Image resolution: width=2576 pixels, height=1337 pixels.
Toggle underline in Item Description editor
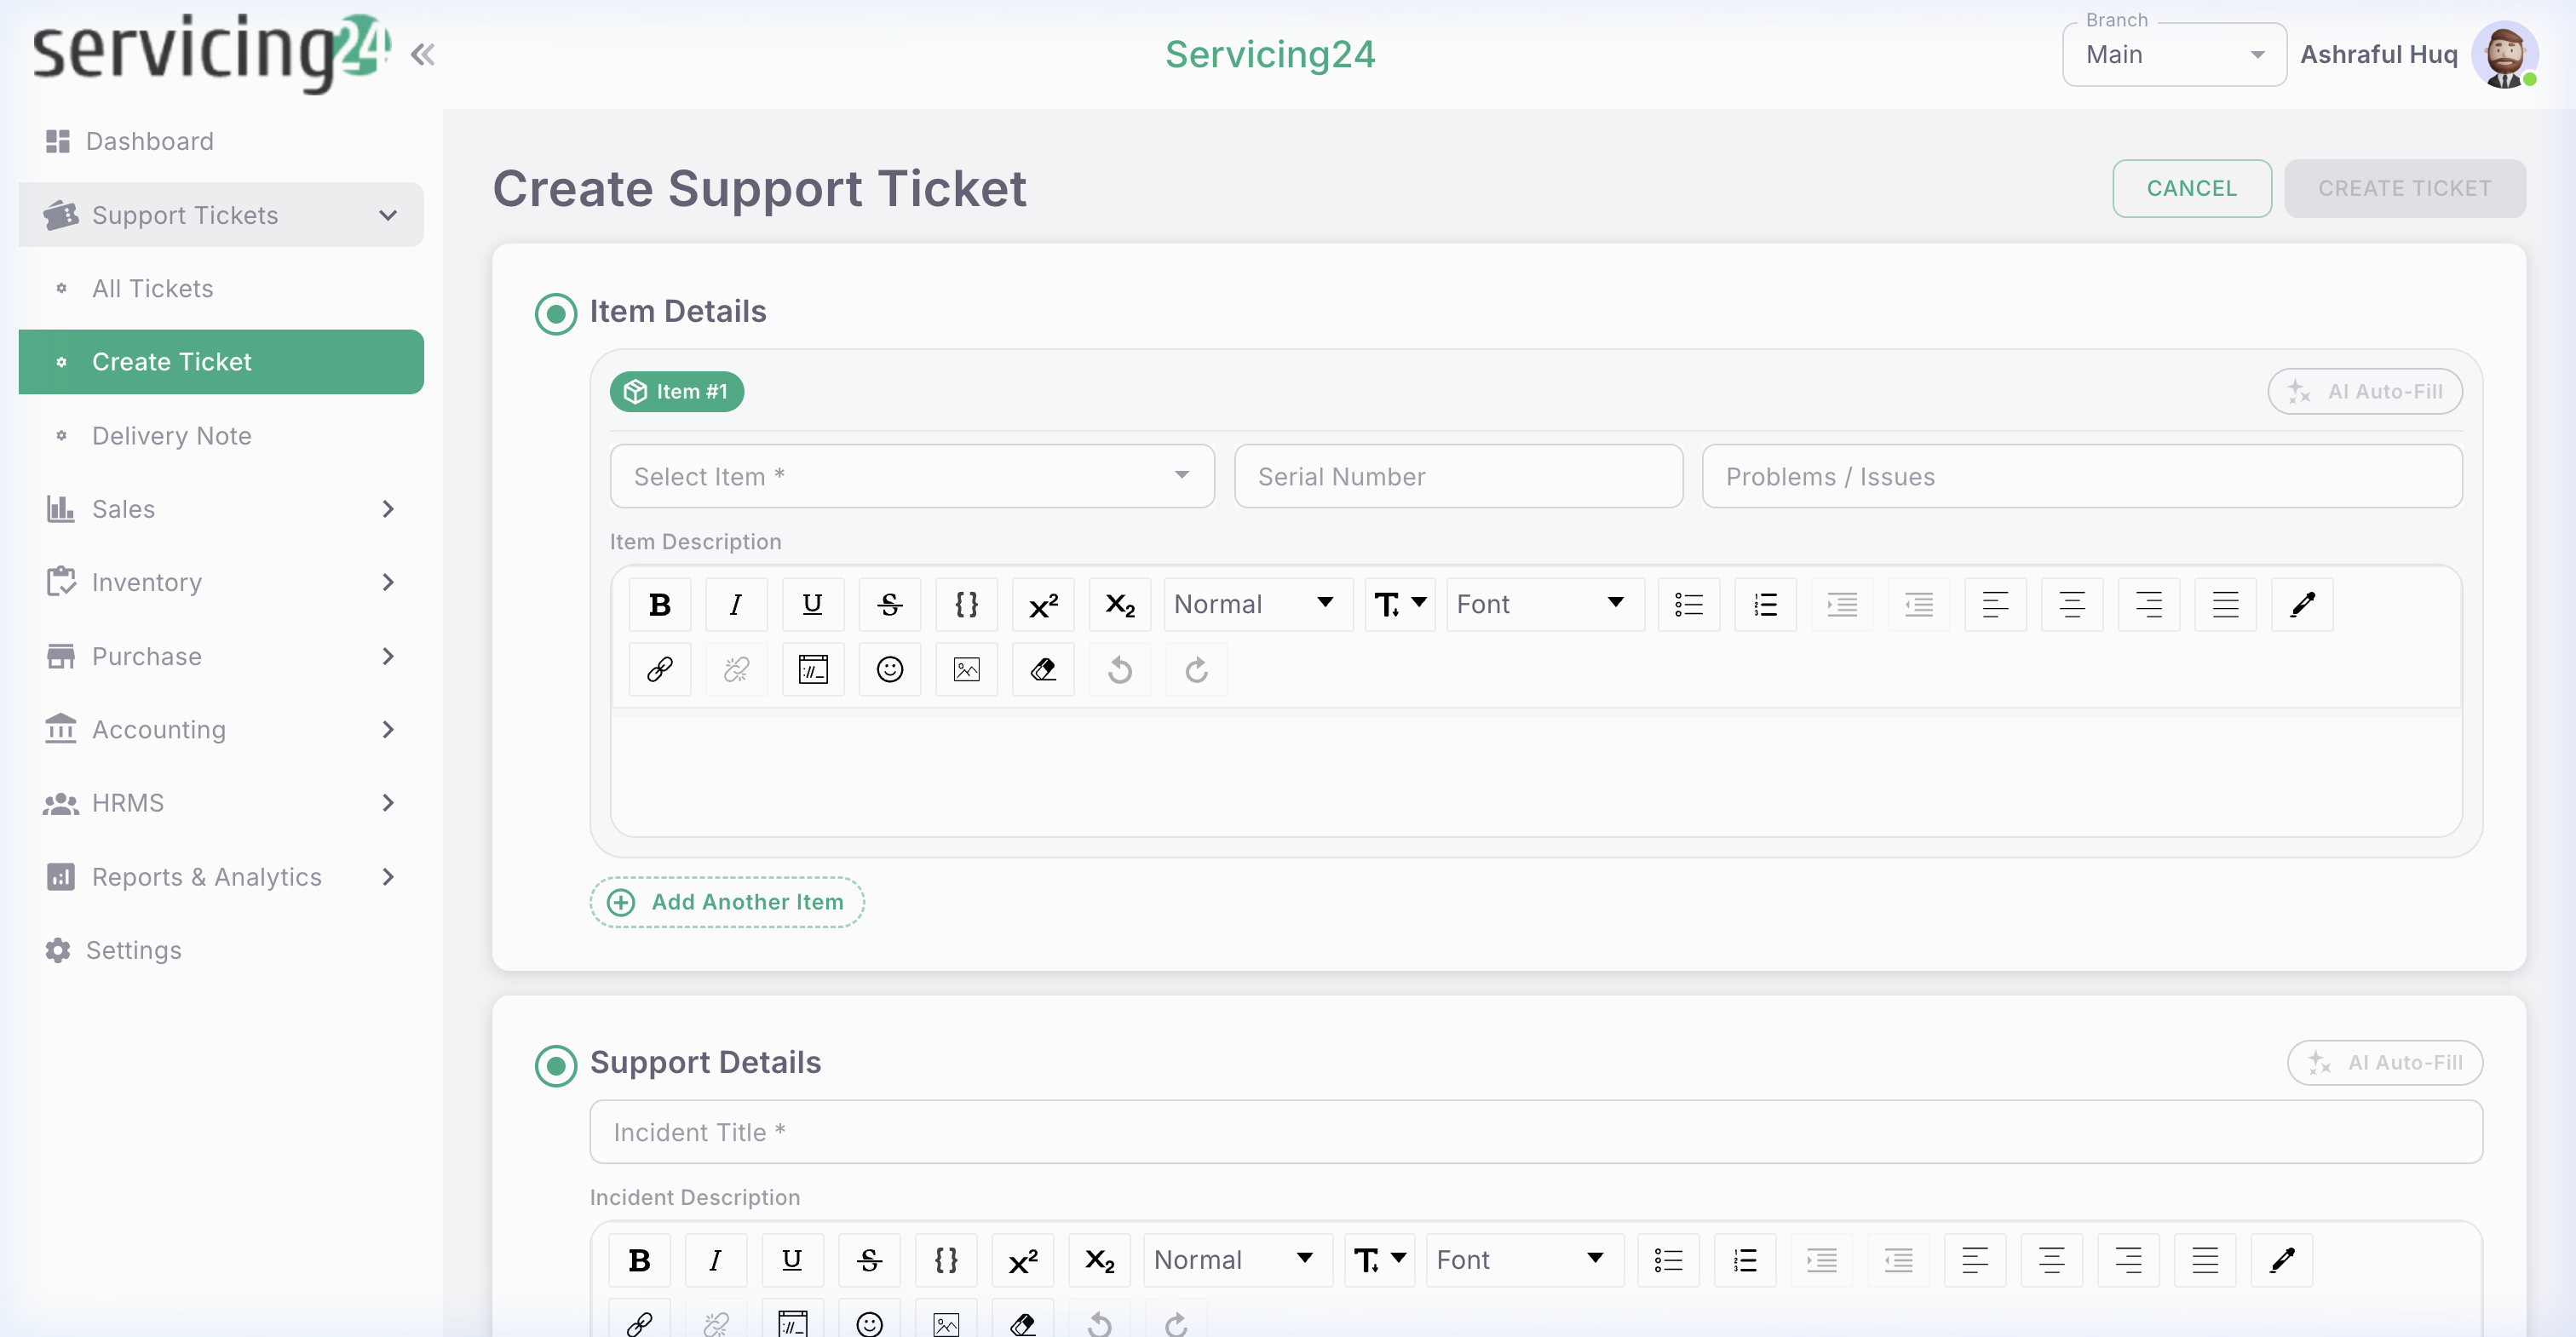(x=812, y=604)
